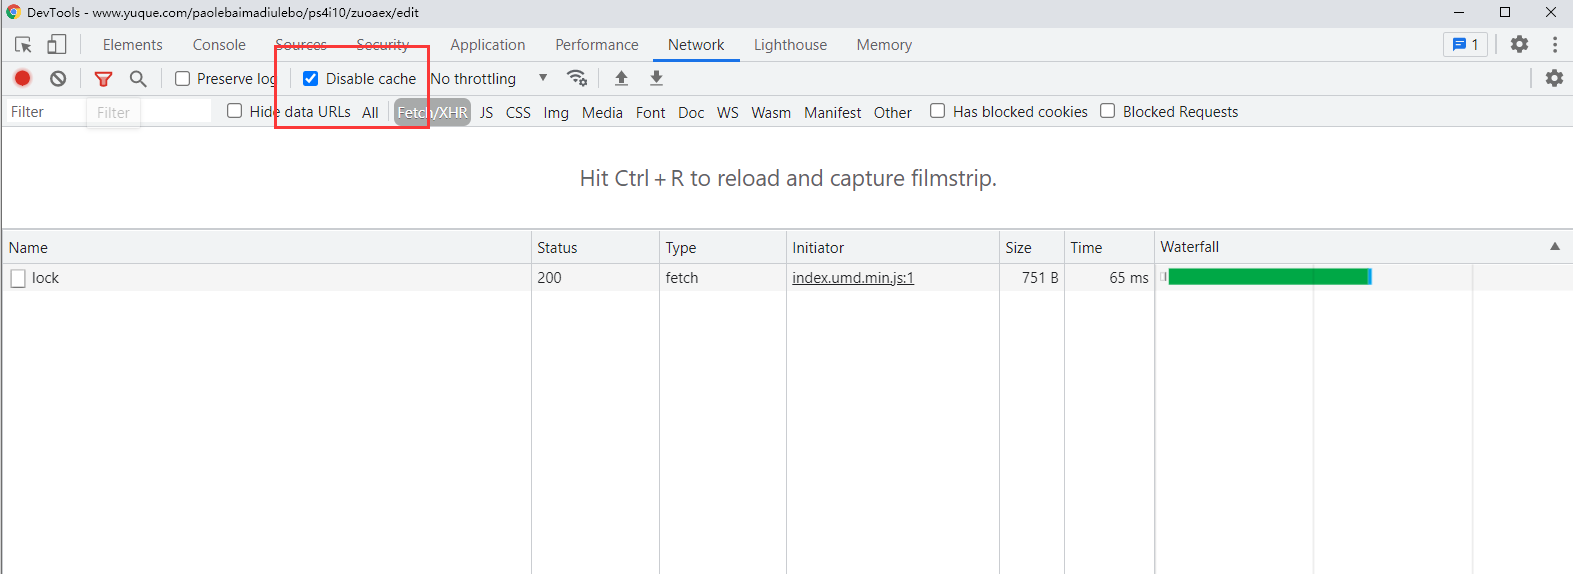Filter requests by Font

pos(650,112)
